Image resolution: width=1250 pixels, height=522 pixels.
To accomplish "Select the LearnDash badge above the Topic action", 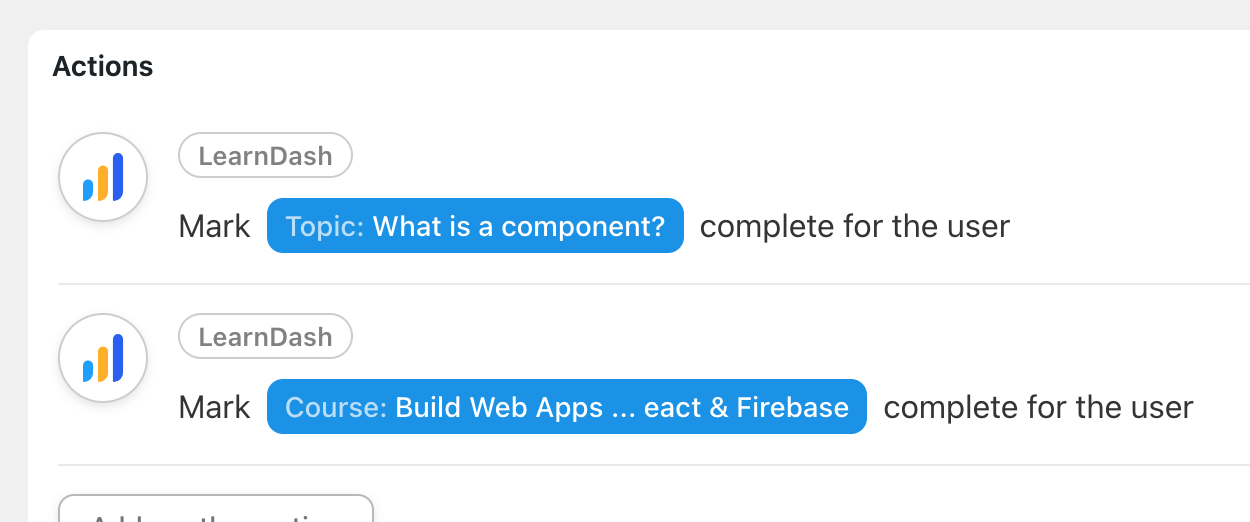I will (265, 156).
